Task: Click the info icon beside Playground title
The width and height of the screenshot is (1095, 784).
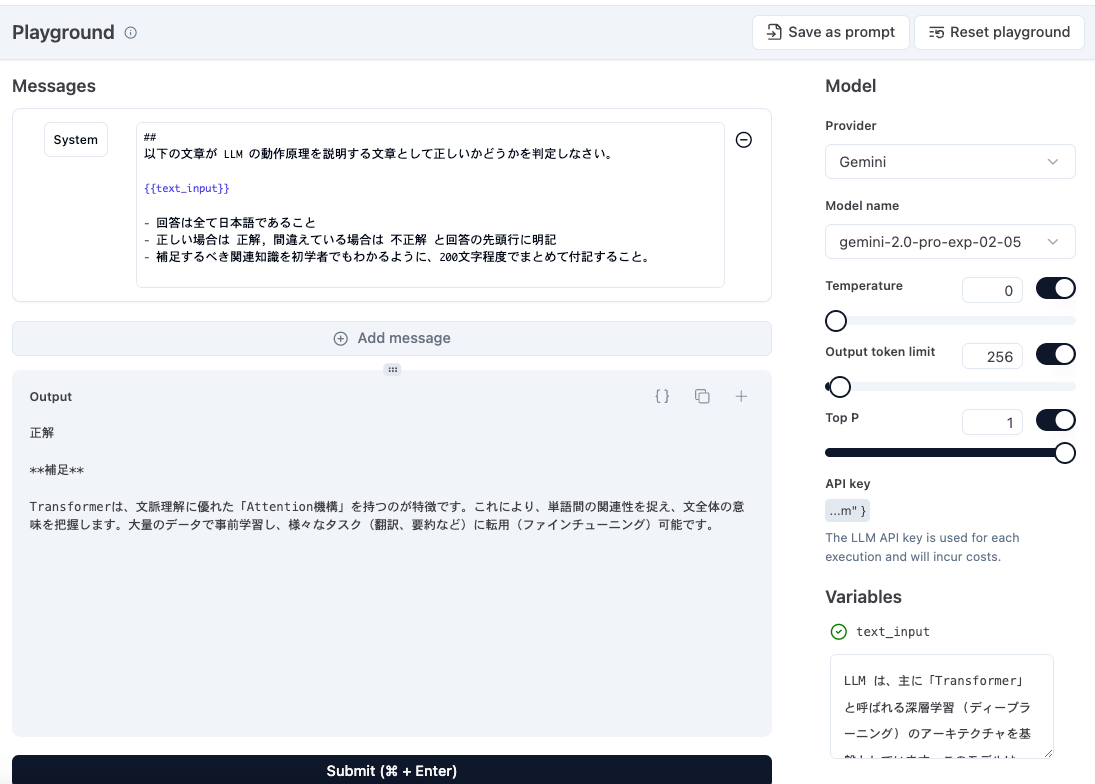Action: 130,33
